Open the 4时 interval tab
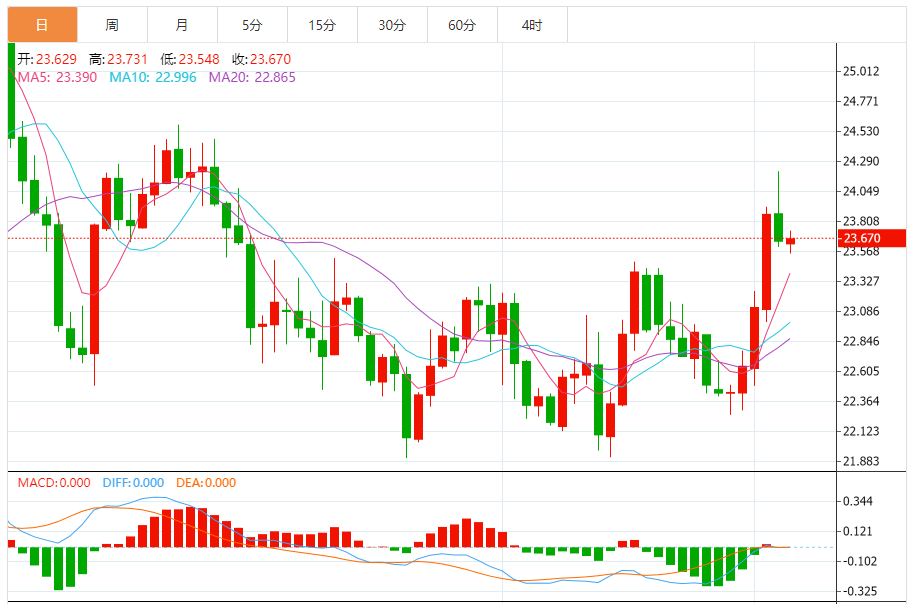Viewport: 915px width, 604px height. 532,25
